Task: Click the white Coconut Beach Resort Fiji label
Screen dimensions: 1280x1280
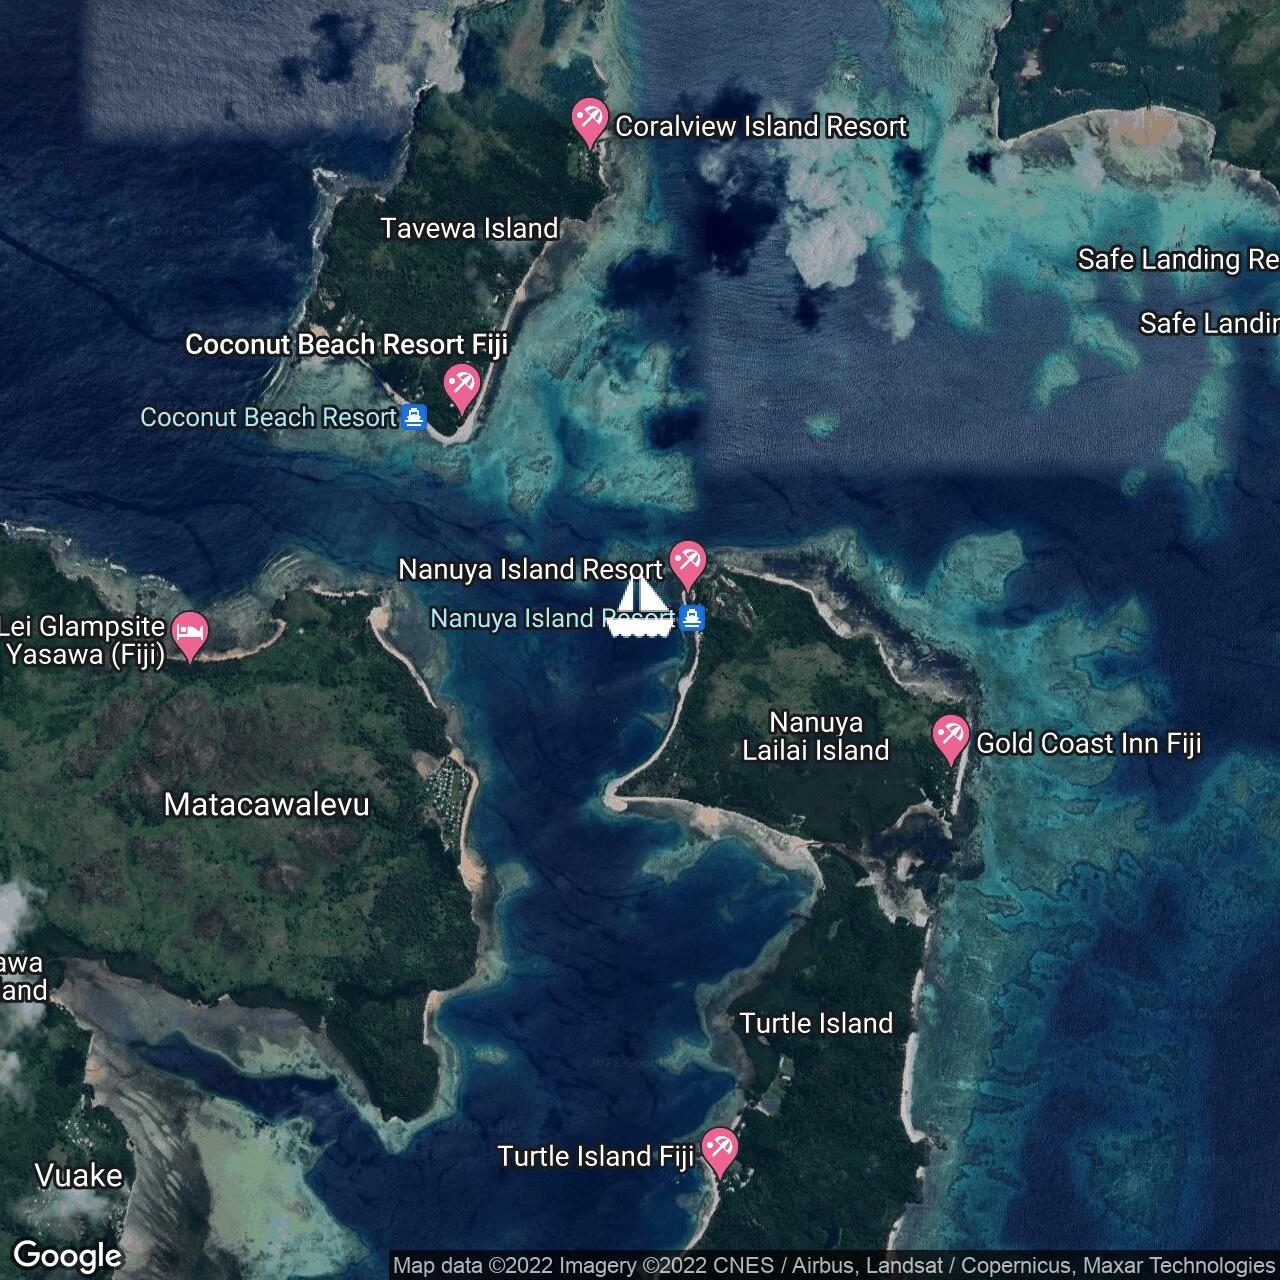Action: click(346, 344)
